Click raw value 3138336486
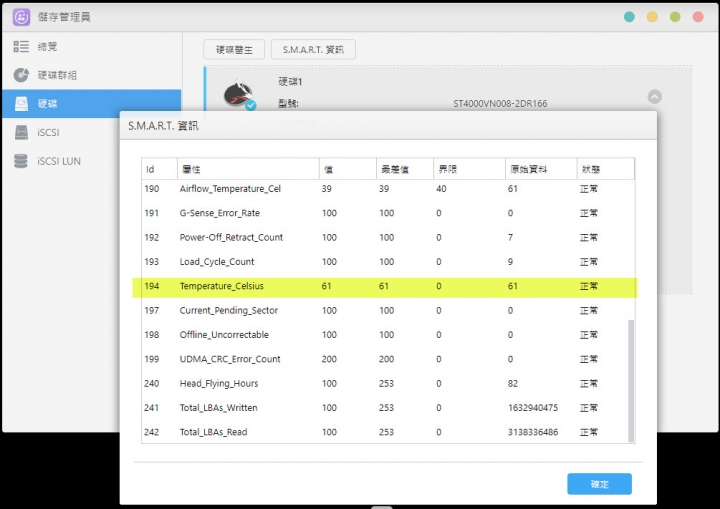The image size is (720, 509). pos(533,432)
